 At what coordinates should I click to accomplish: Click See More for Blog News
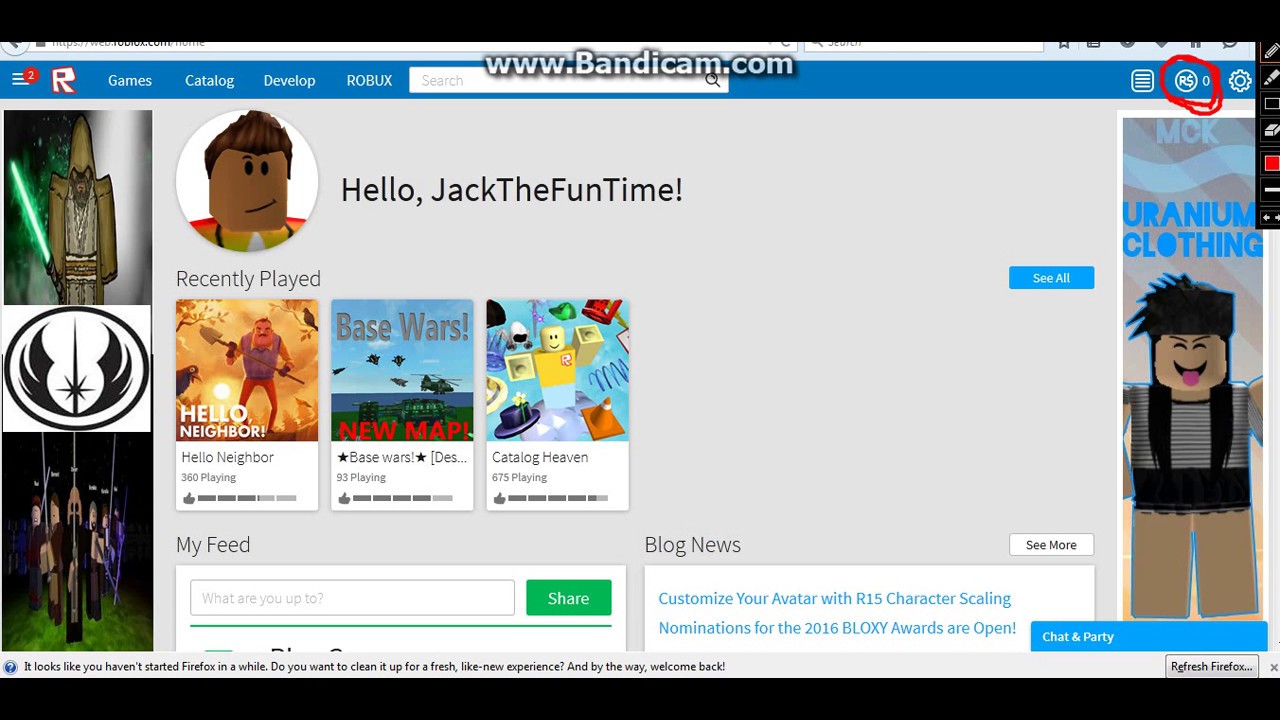tap(1051, 545)
